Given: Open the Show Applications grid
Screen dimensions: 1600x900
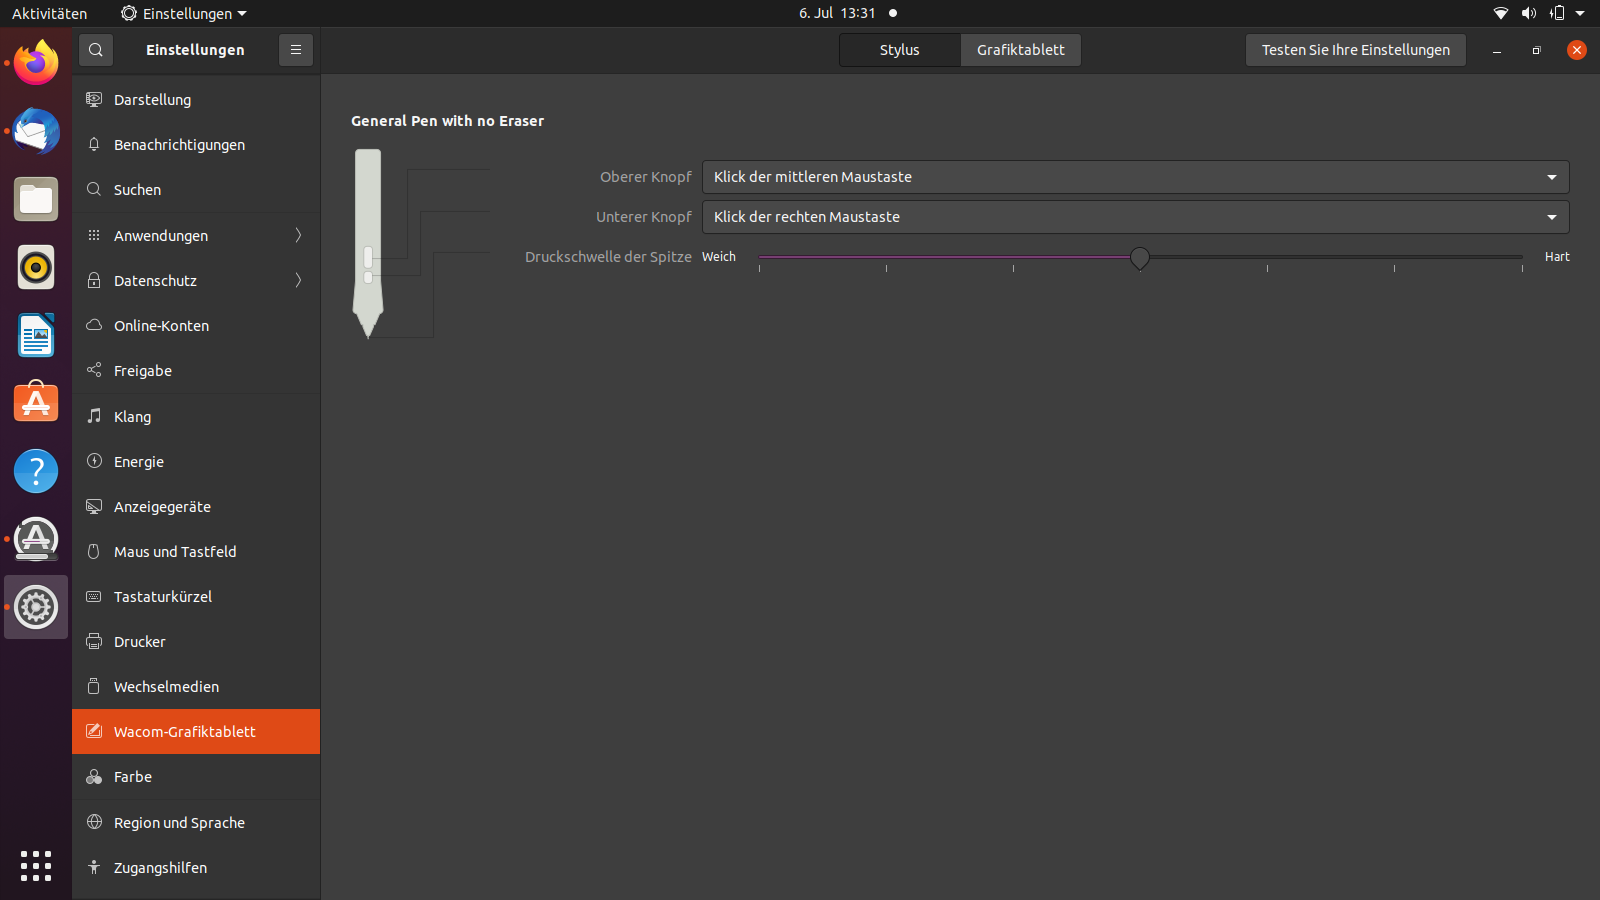Looking at the screenshot, I should point(35,866).
